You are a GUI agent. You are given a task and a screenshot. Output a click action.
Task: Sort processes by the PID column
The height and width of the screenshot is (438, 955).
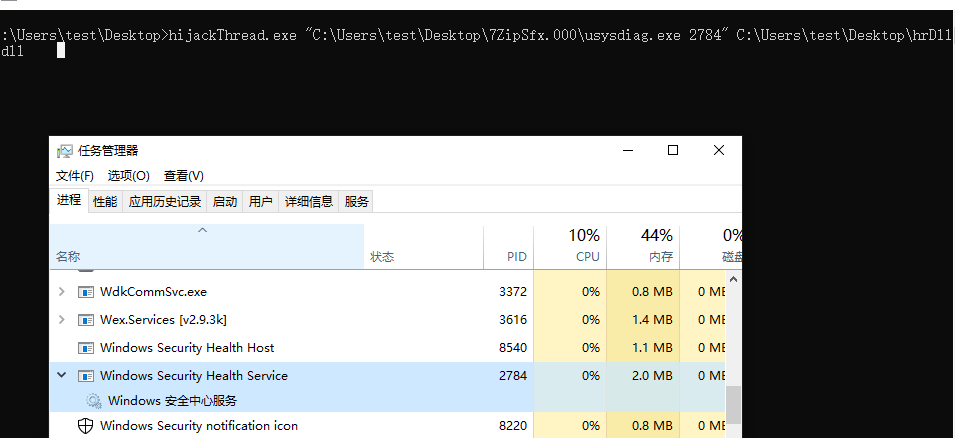point(516,257)
